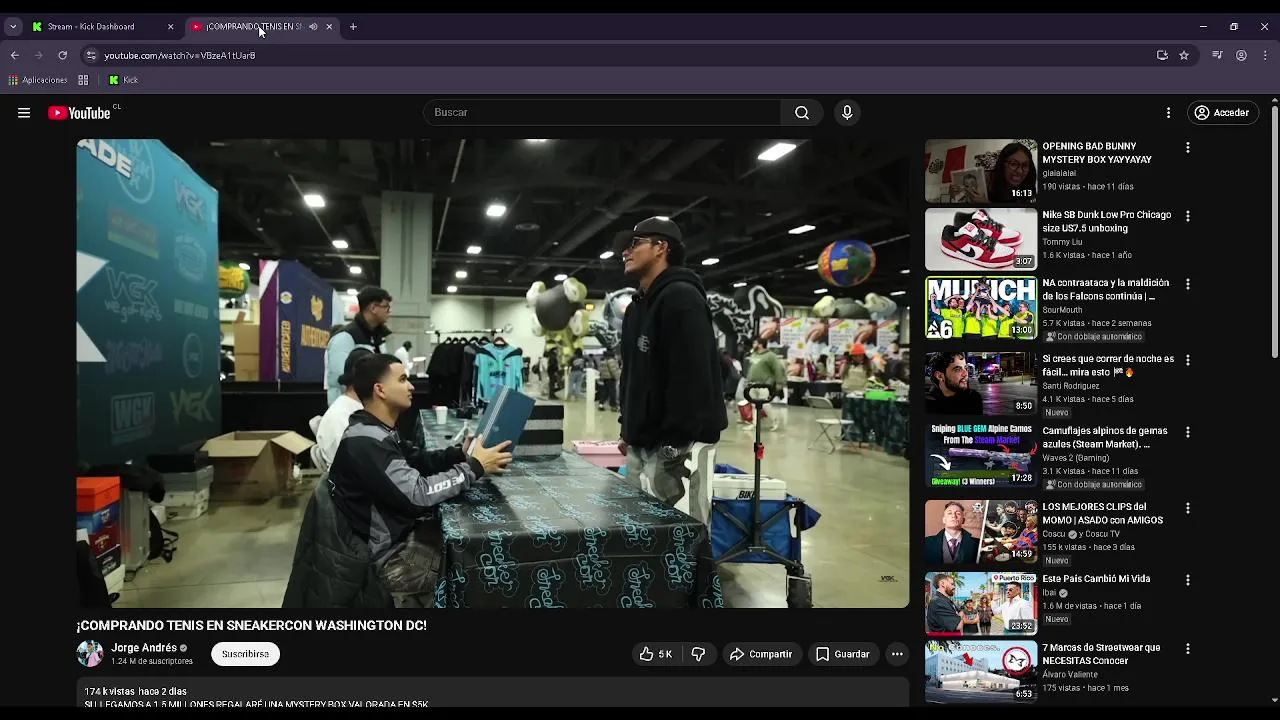Click the address bar URL
This screenshot has width=1280, height=720.
180,56
